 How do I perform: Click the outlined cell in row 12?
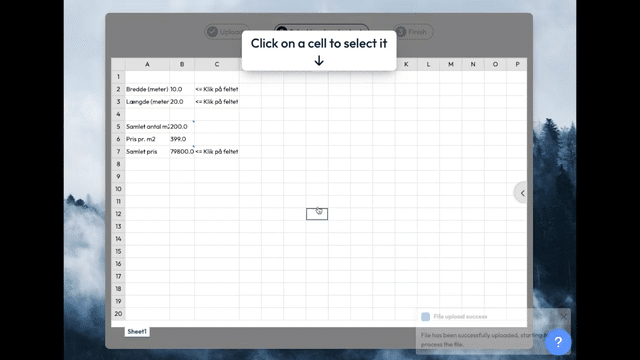[x=317, y=214]
